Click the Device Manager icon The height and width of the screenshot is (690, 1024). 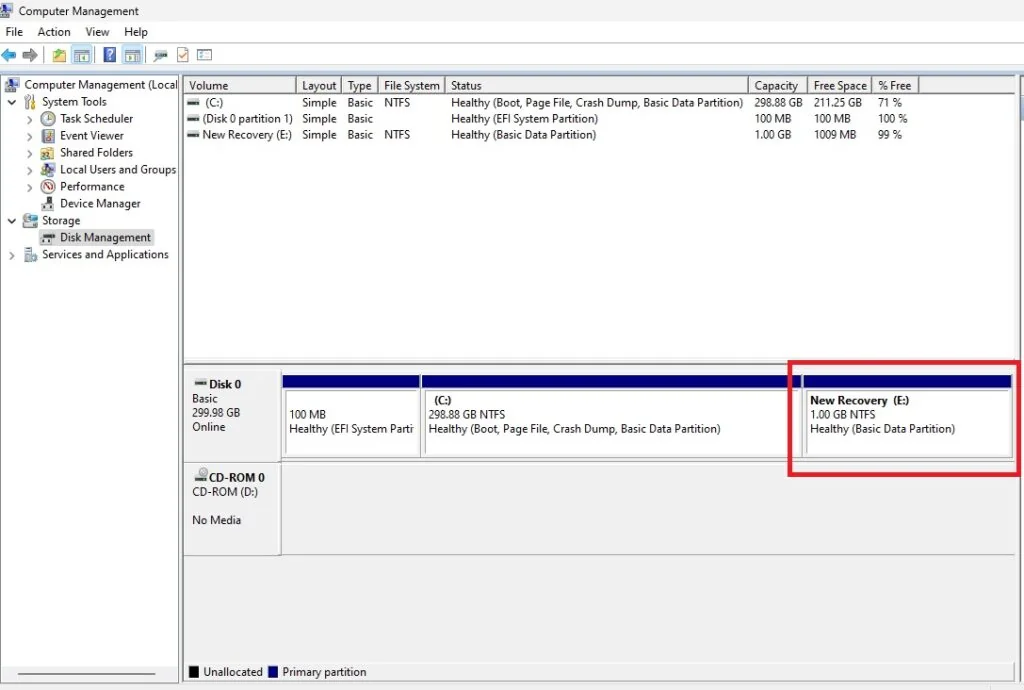tap(48, 204)
